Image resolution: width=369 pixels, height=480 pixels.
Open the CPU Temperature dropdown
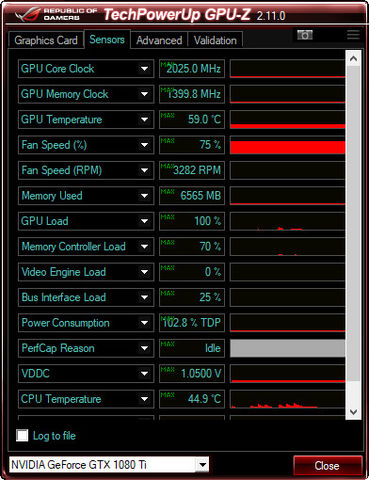(x=144, y=399)
